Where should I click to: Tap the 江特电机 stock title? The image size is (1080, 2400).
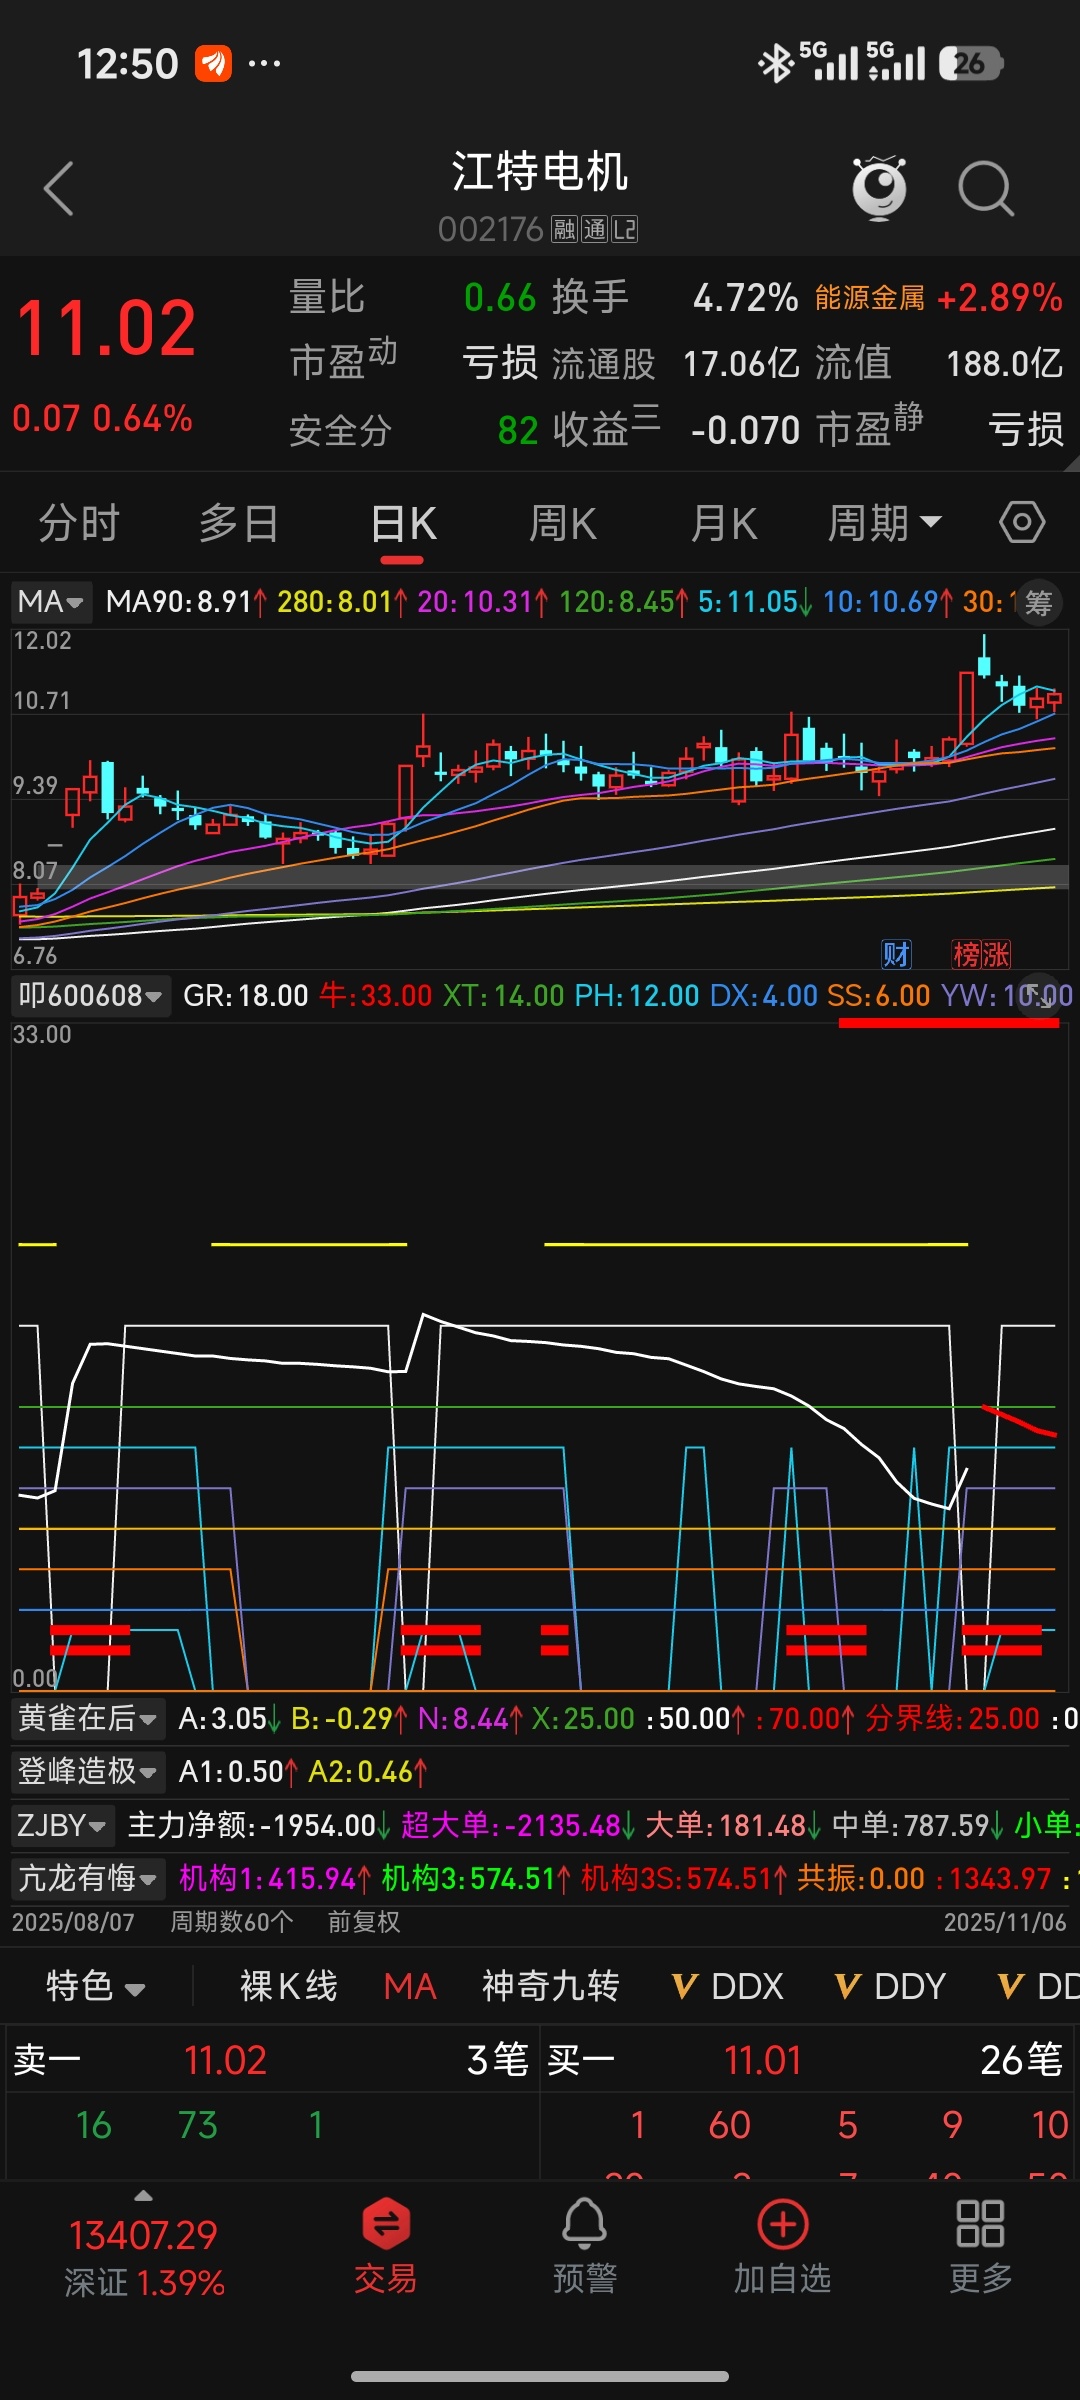point(539,172)
